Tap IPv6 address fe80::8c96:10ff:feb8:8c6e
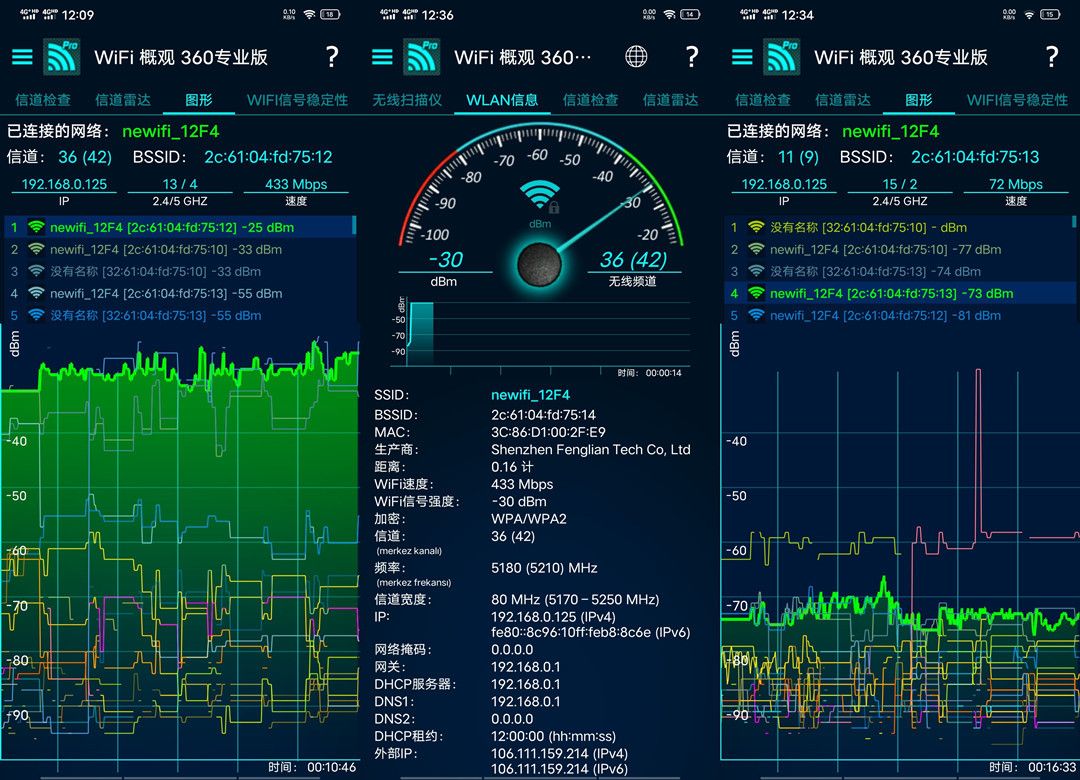 (x=590, y=632)
